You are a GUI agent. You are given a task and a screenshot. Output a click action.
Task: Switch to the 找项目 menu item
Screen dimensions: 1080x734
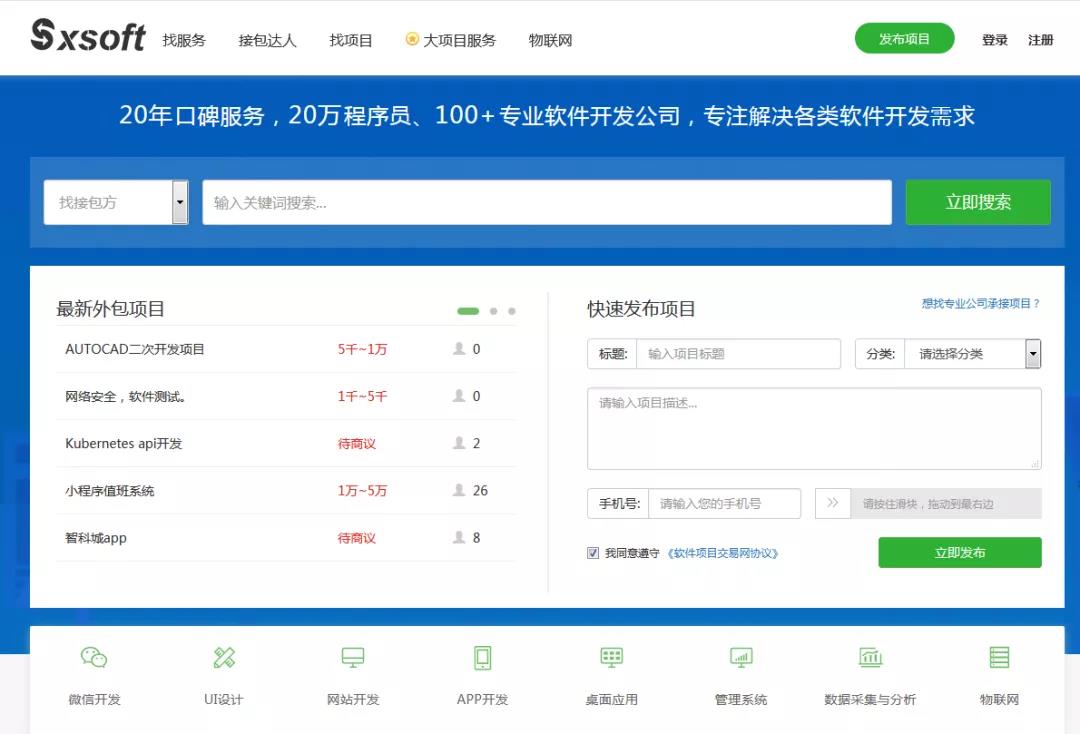pyautogui.click(x=350, y=39)
